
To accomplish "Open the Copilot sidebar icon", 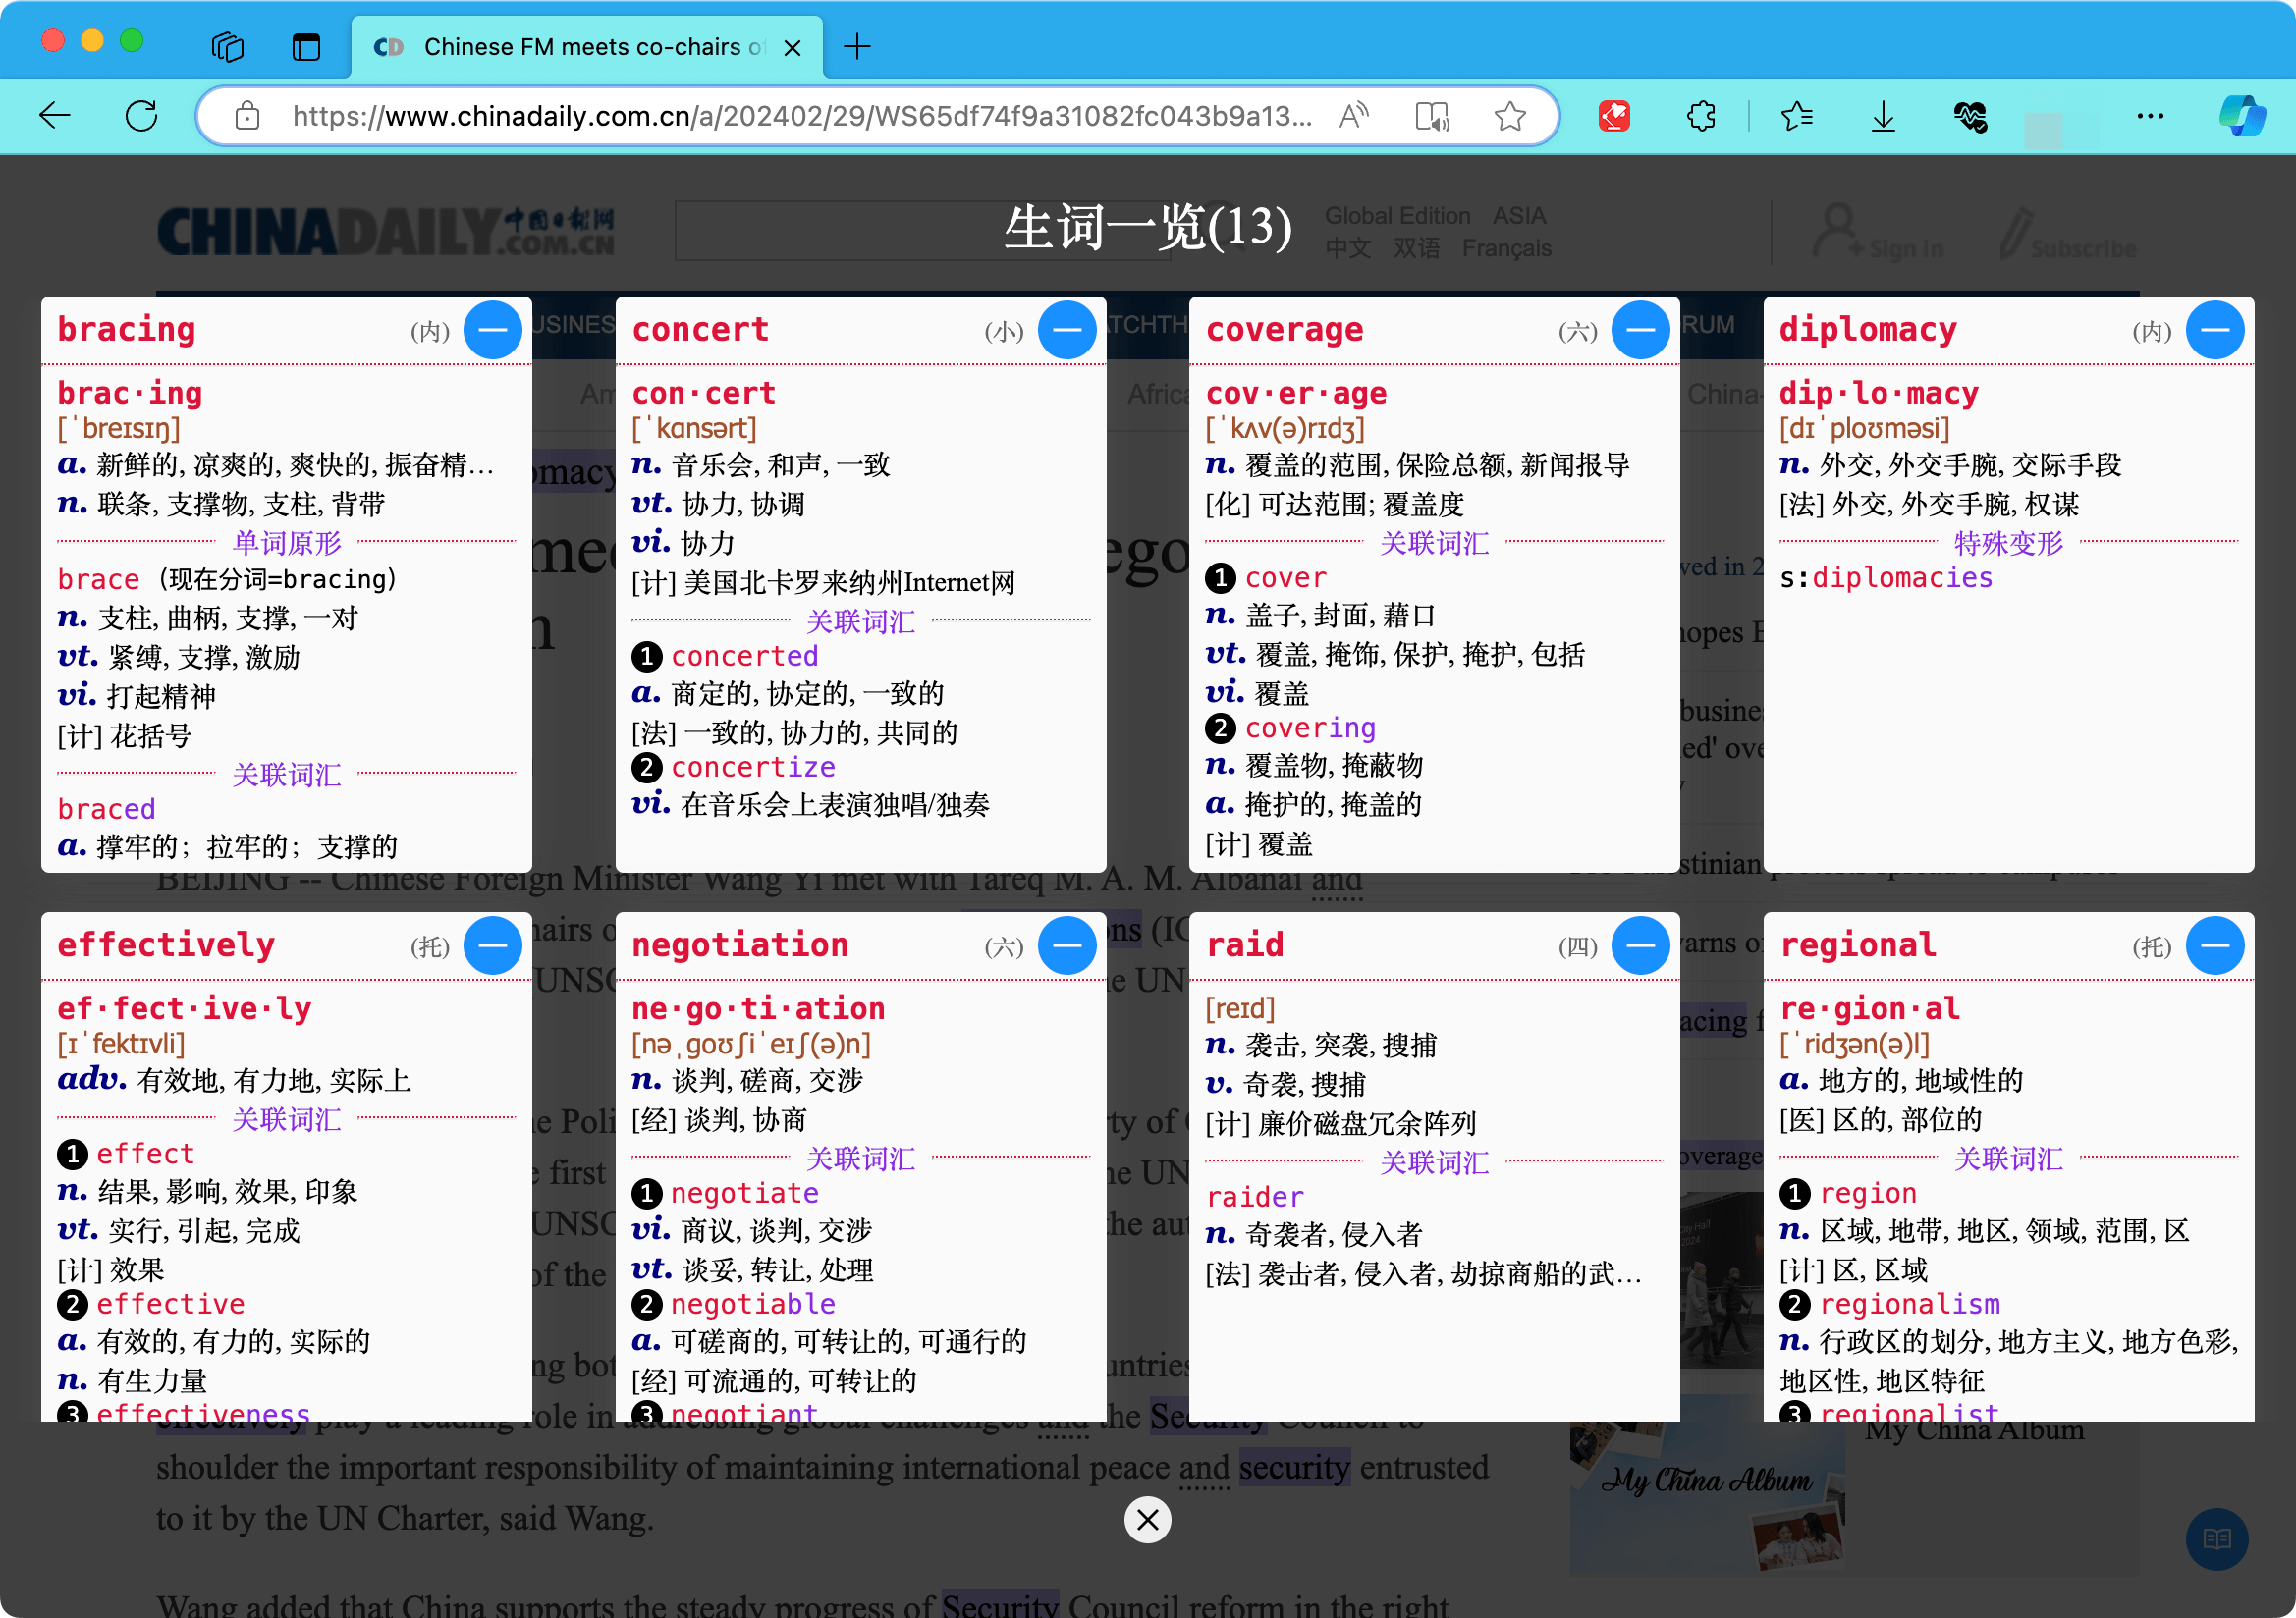I will click(2241, 116).
